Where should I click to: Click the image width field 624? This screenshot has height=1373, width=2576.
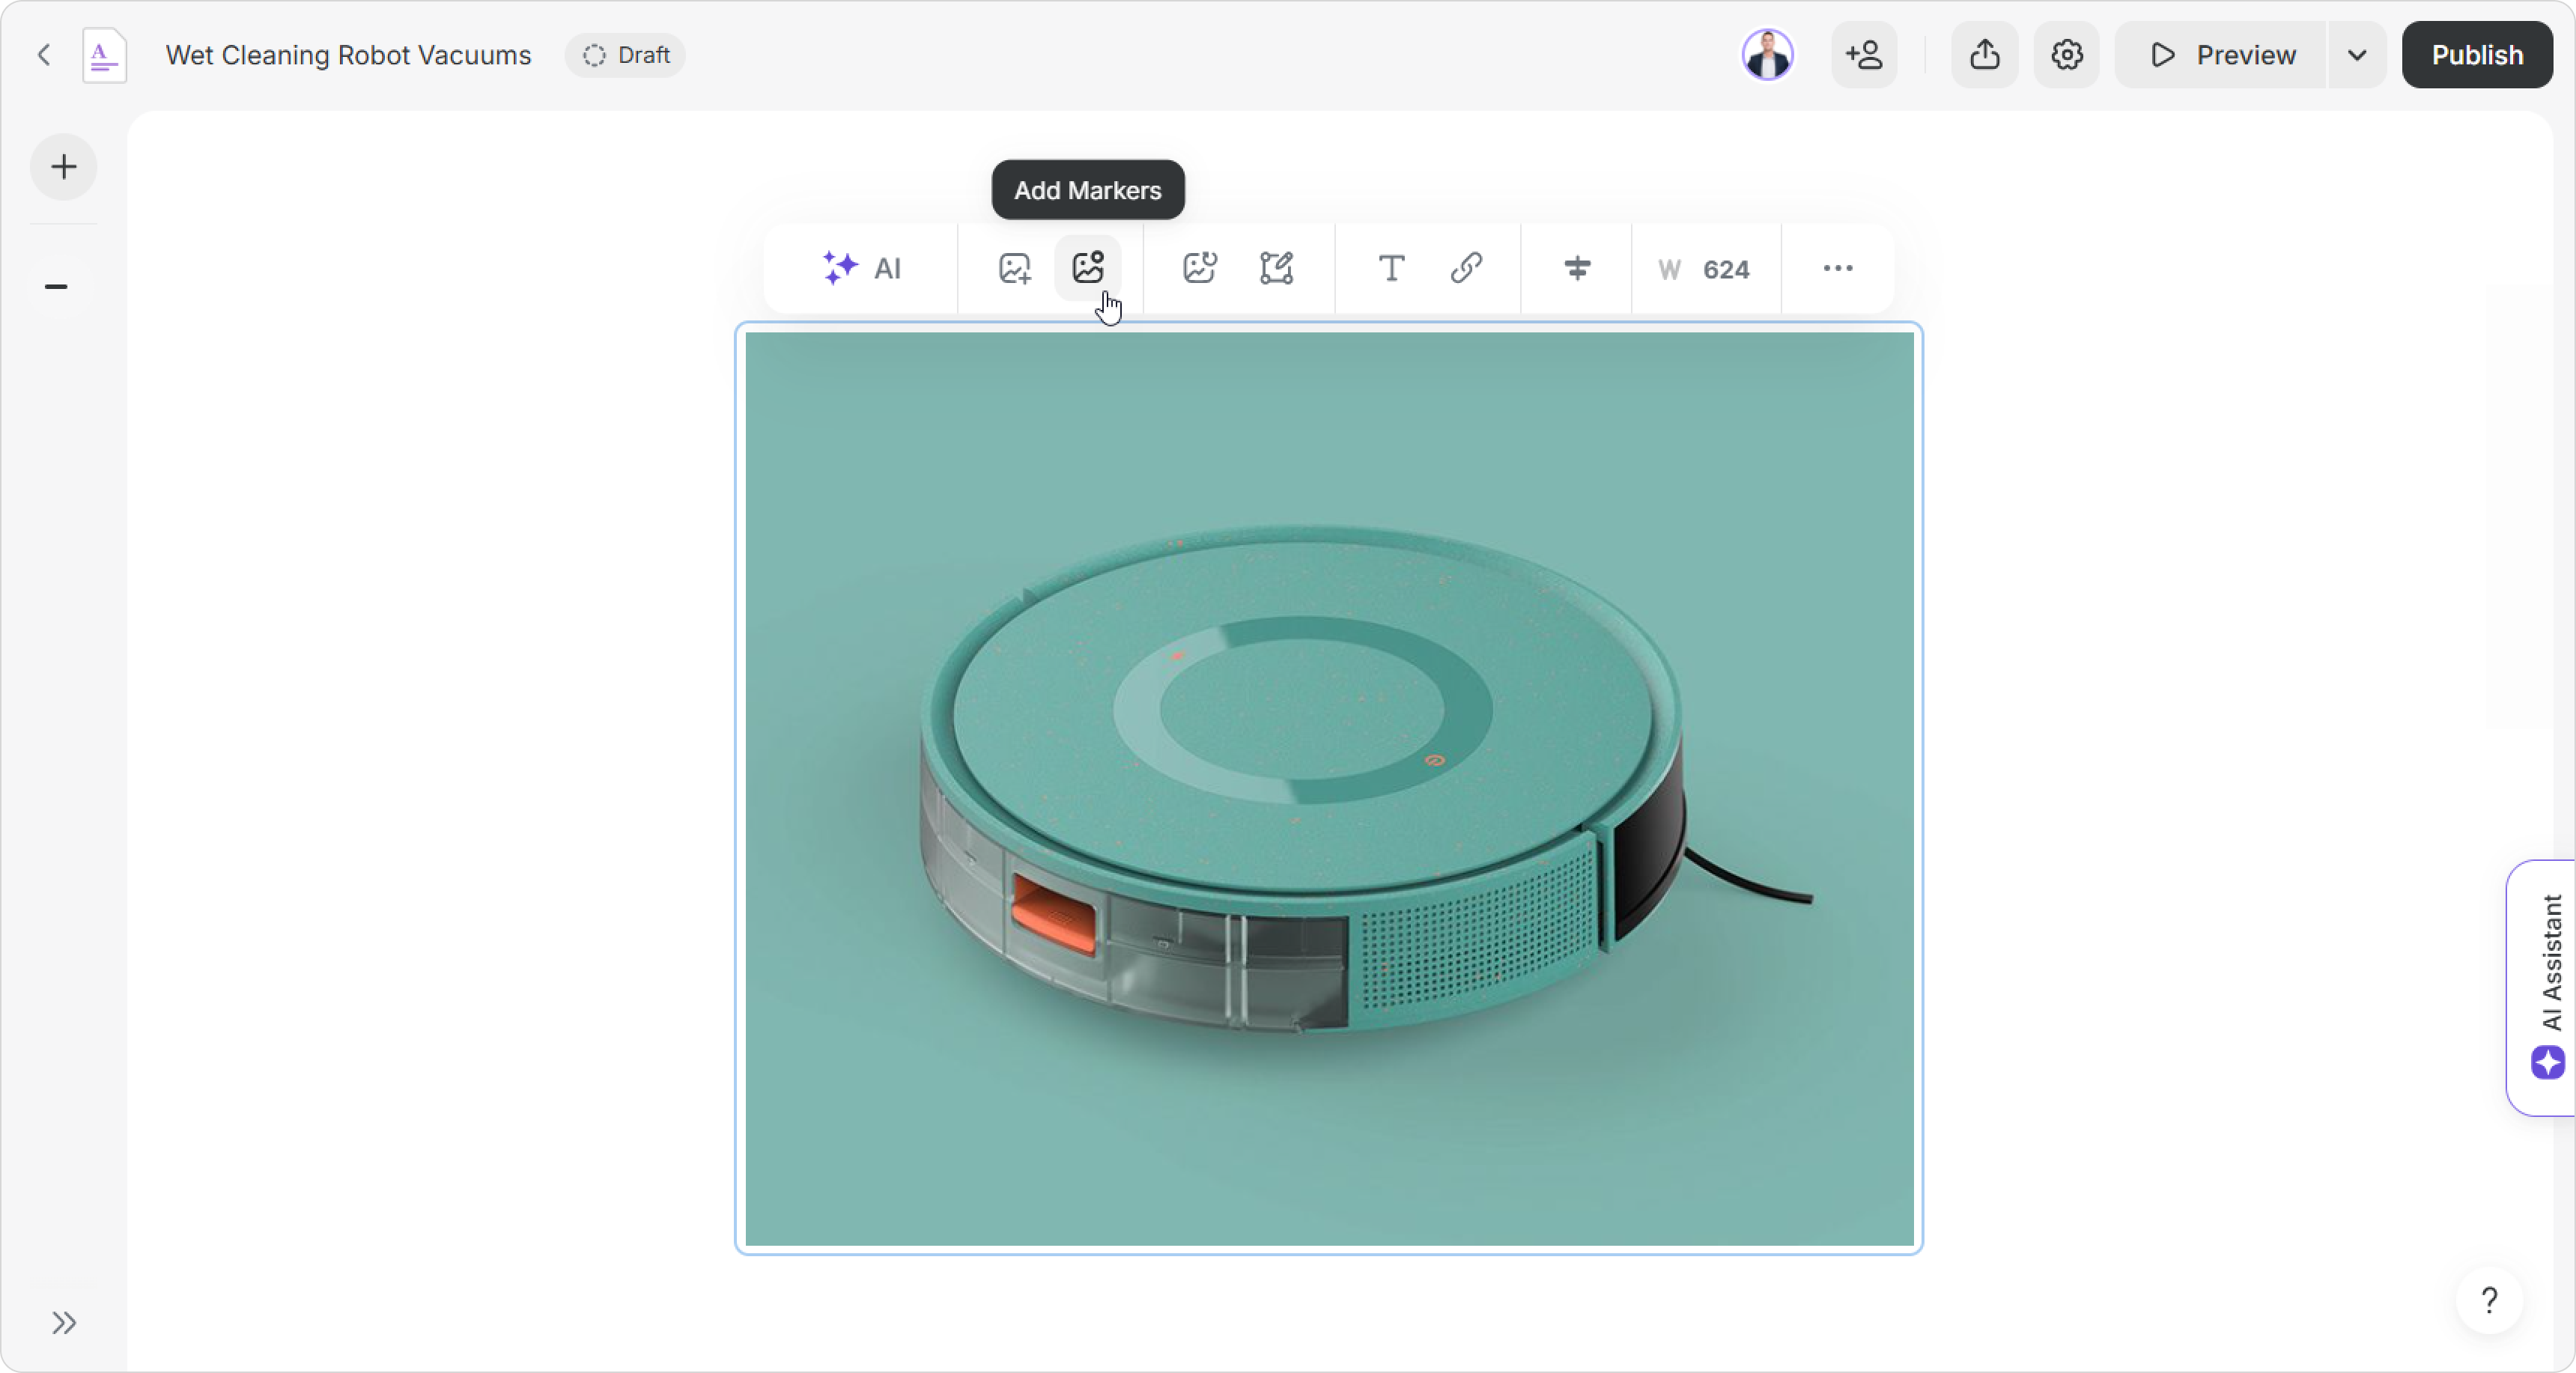click(x=1725, y=269)
